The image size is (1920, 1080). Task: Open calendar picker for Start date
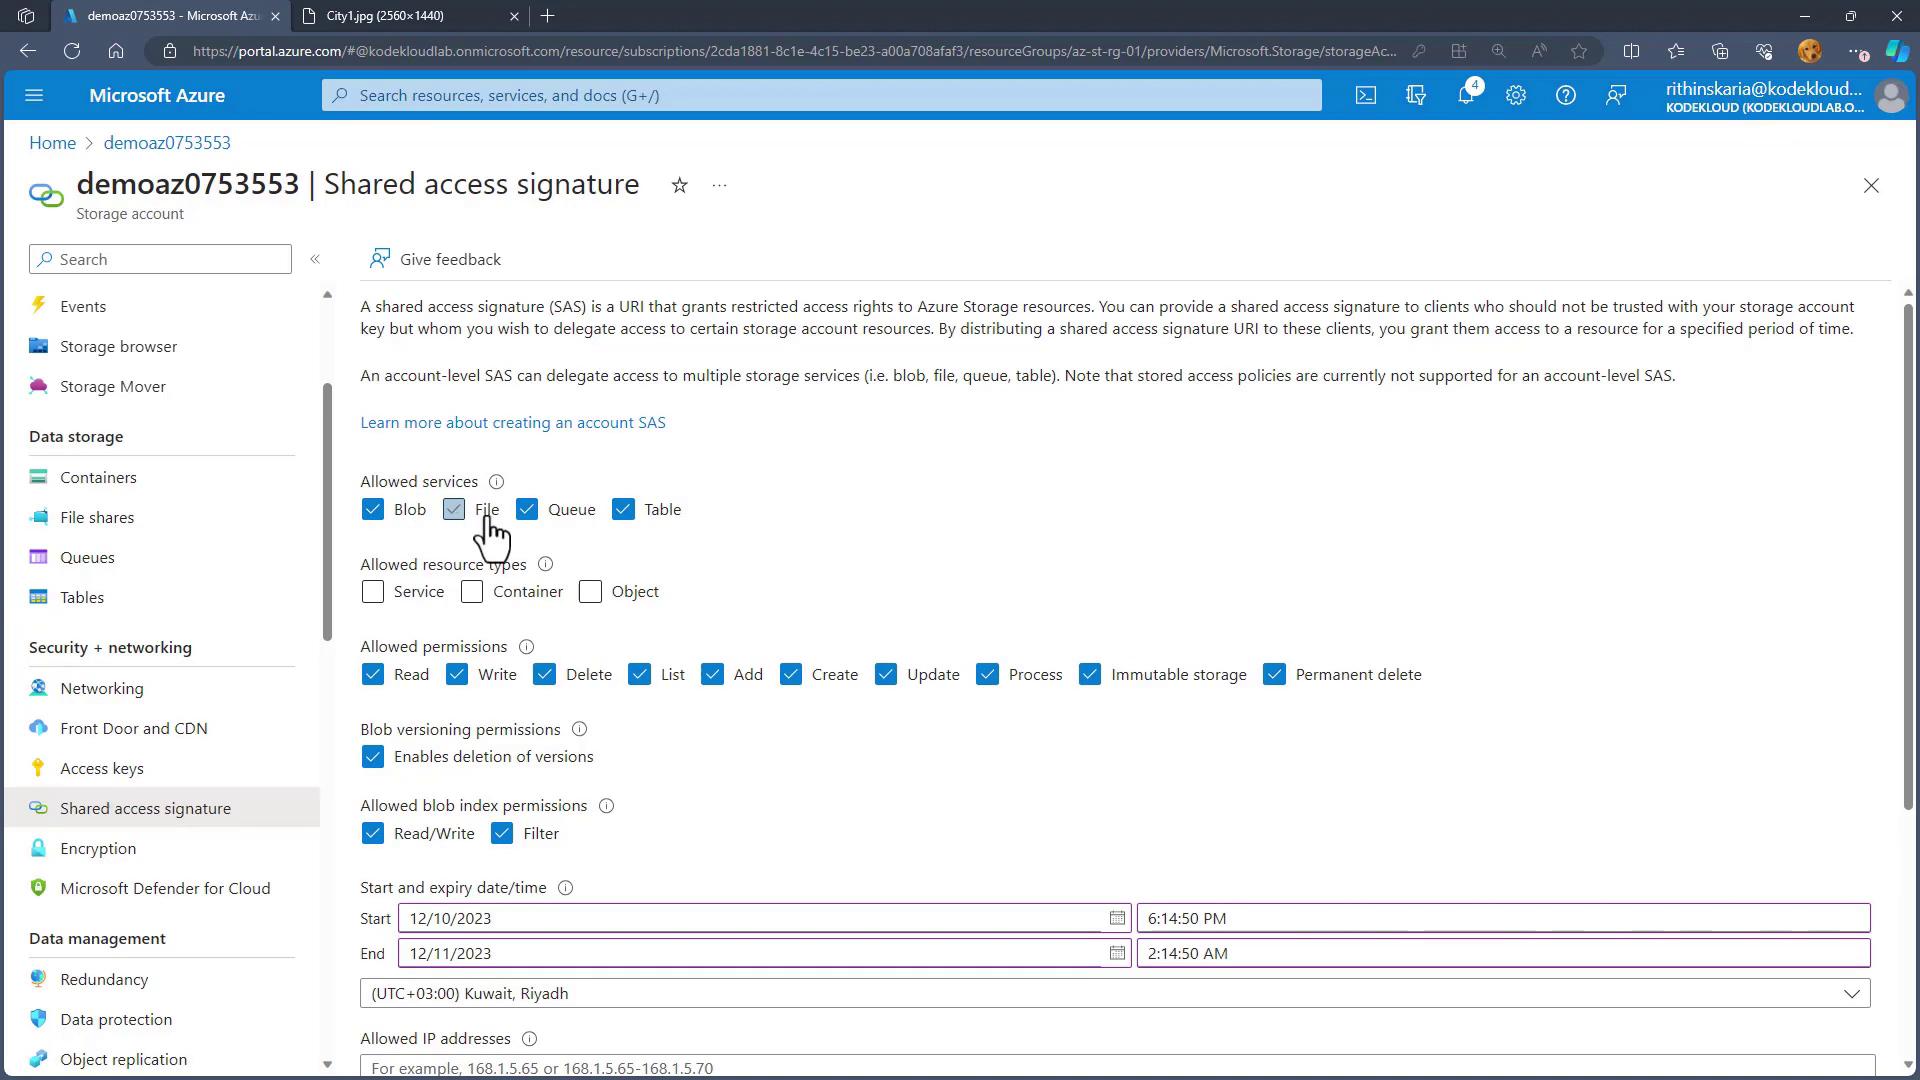1116,918
